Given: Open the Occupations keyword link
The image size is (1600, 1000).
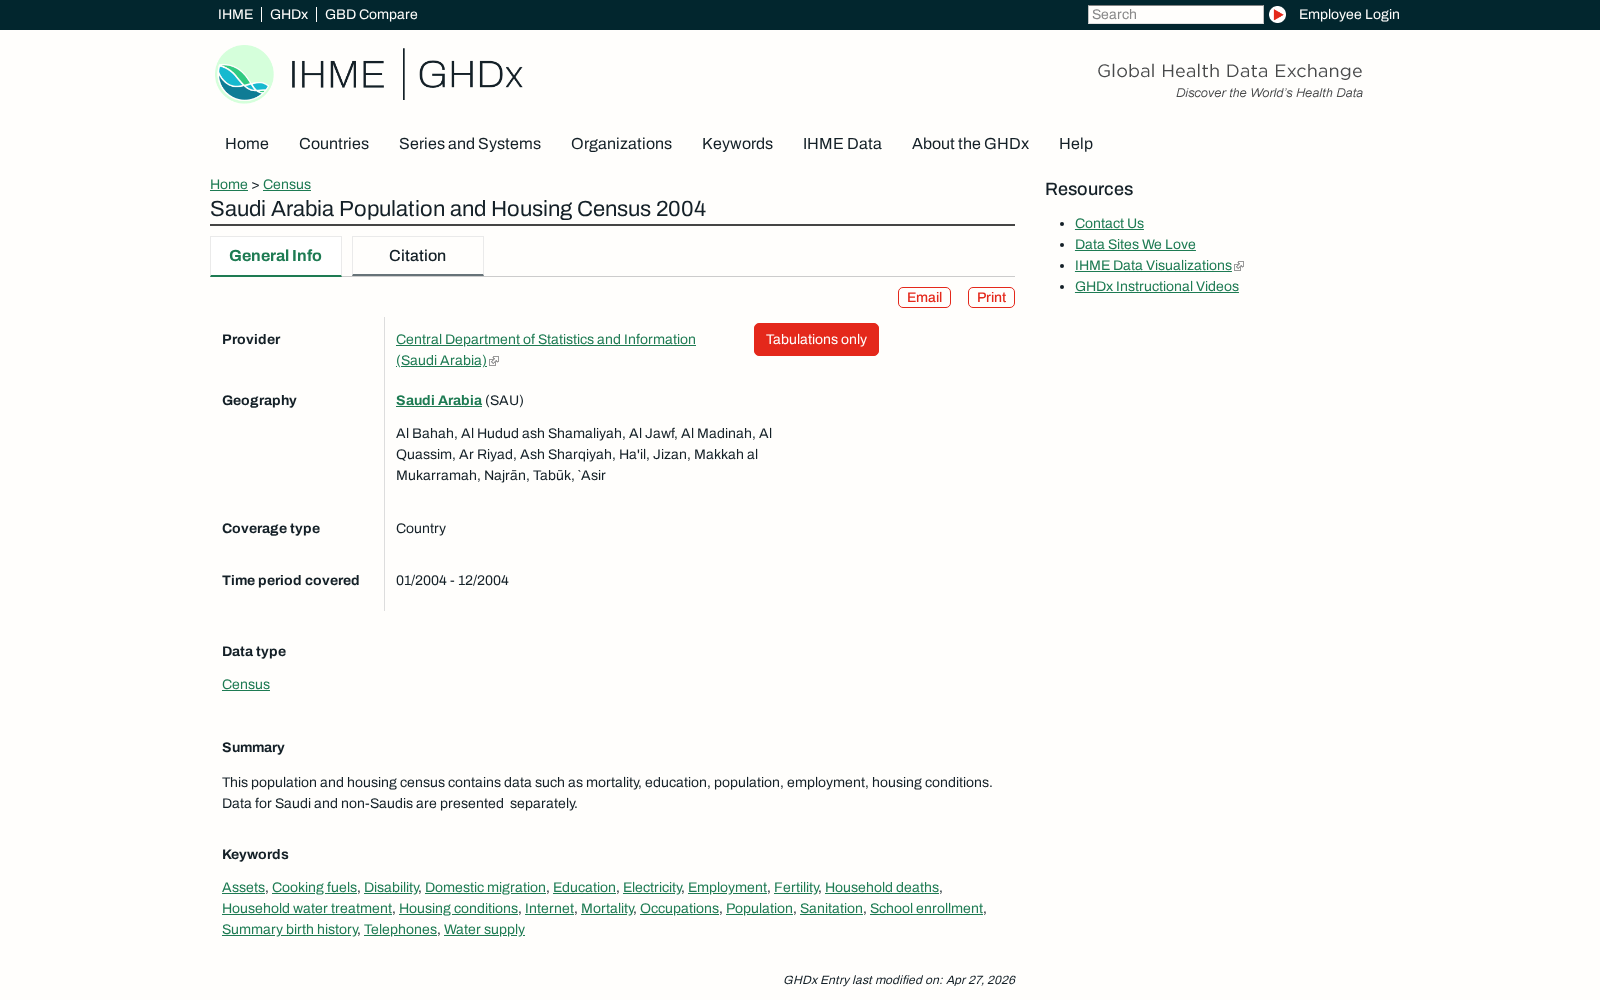Looking at the screenshot, I should (x=679, y=908).
